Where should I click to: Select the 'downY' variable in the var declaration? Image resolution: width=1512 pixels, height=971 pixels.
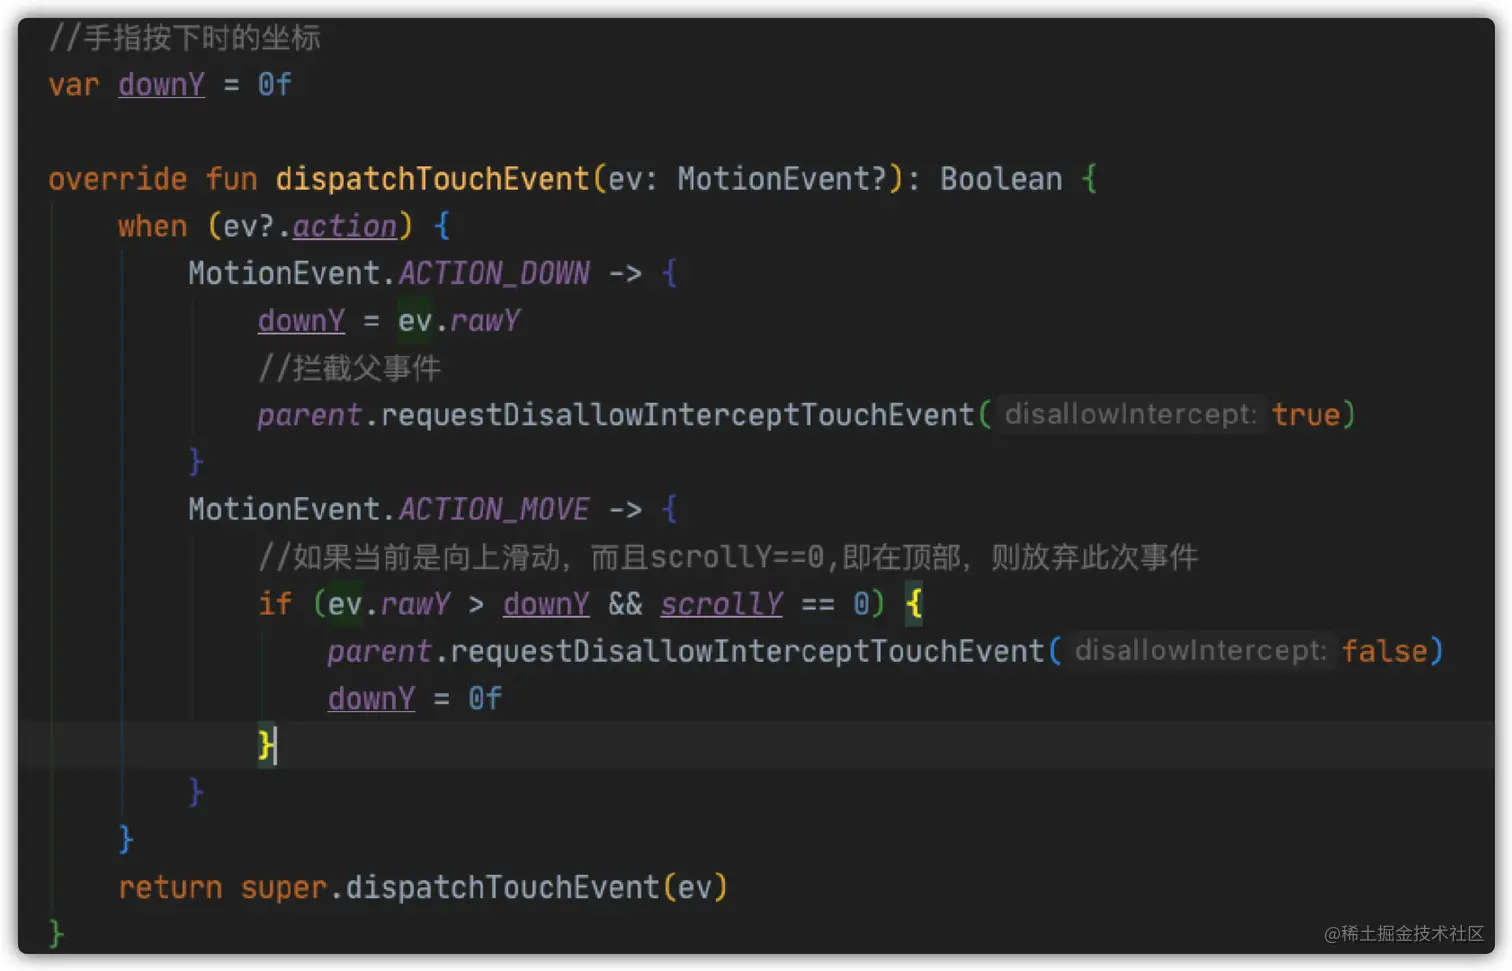161,85
